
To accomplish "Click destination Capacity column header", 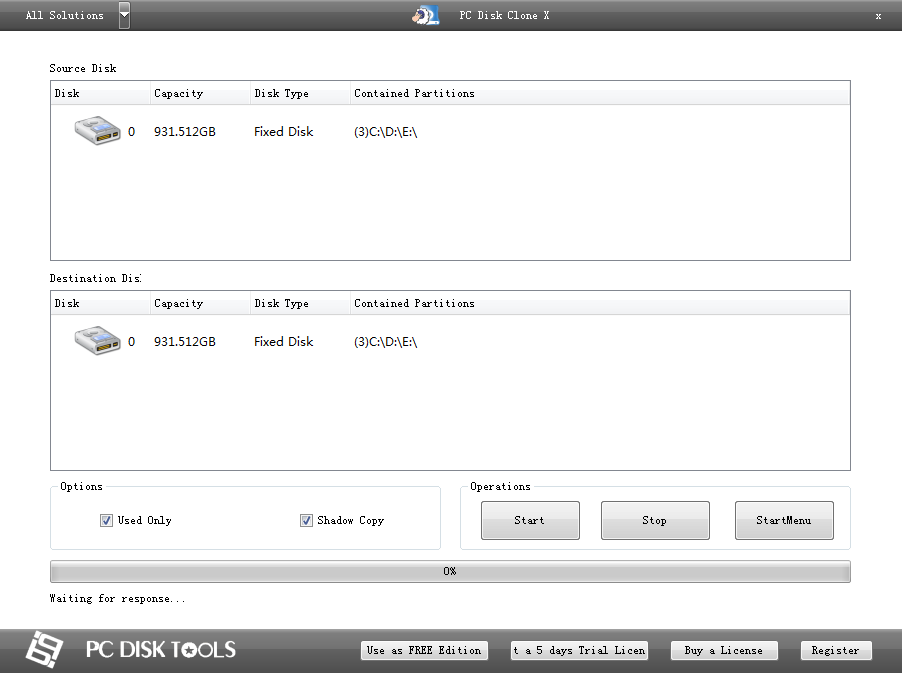I will click(200, 303).
